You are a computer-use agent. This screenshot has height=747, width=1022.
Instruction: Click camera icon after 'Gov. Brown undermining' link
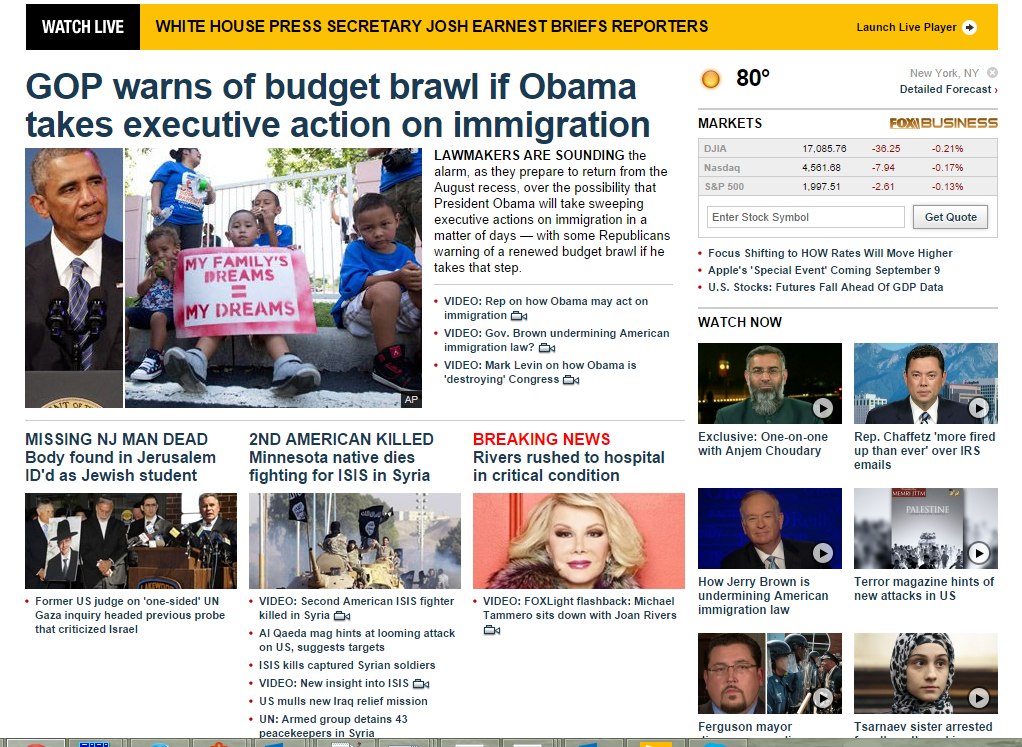click(547, 348)
